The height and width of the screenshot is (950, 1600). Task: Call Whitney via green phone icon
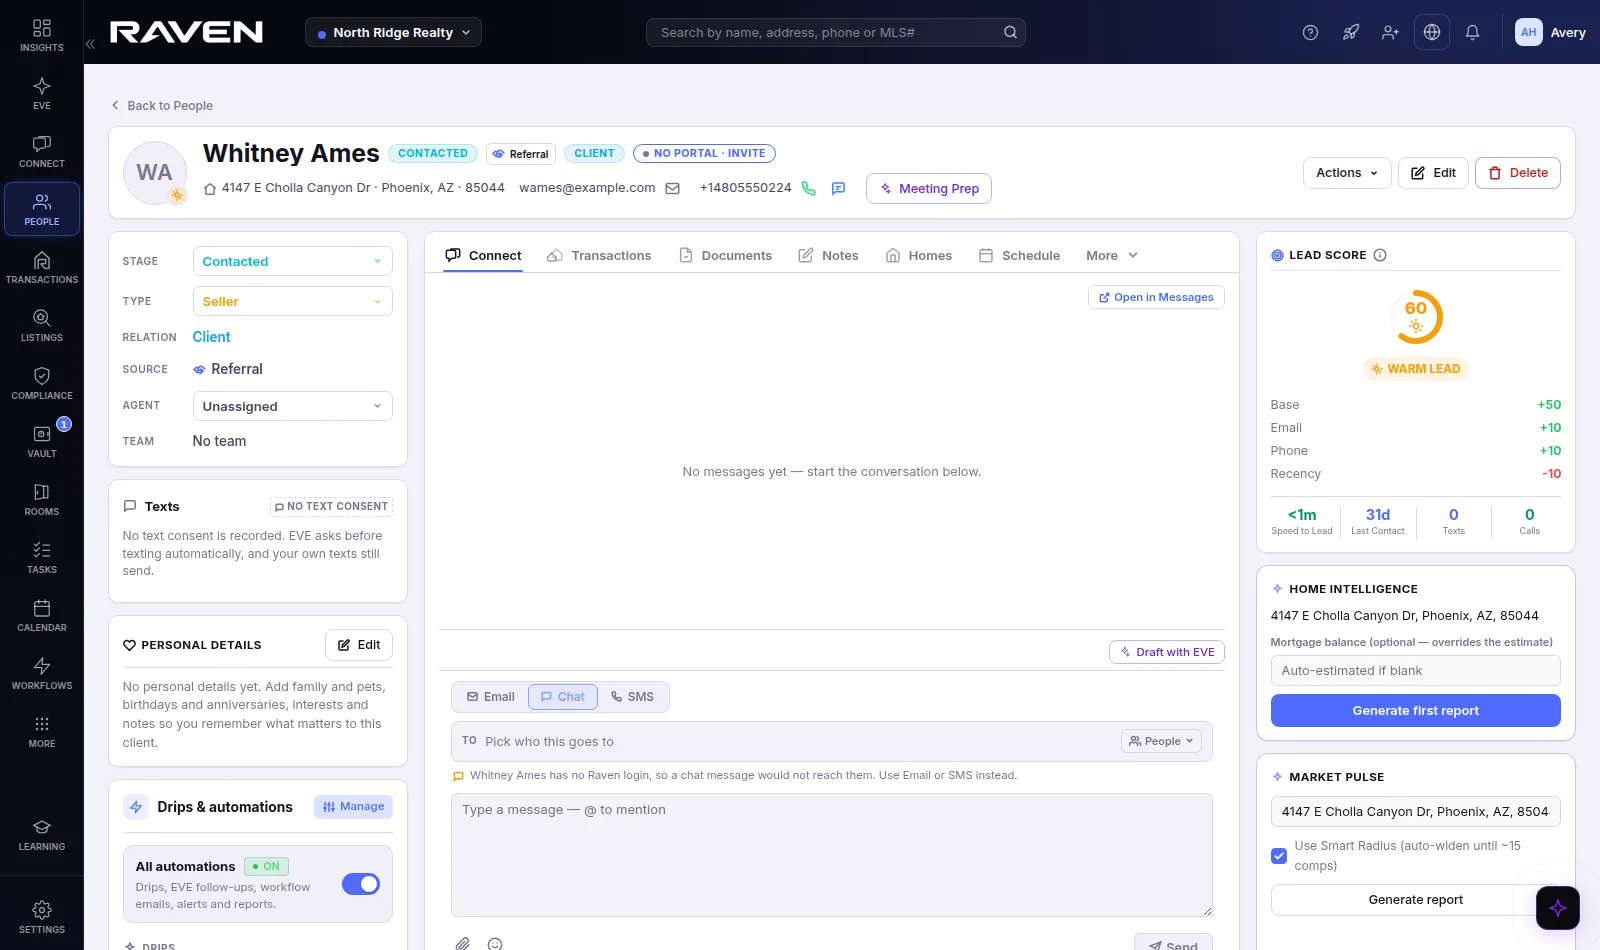[x=808, y=188]
